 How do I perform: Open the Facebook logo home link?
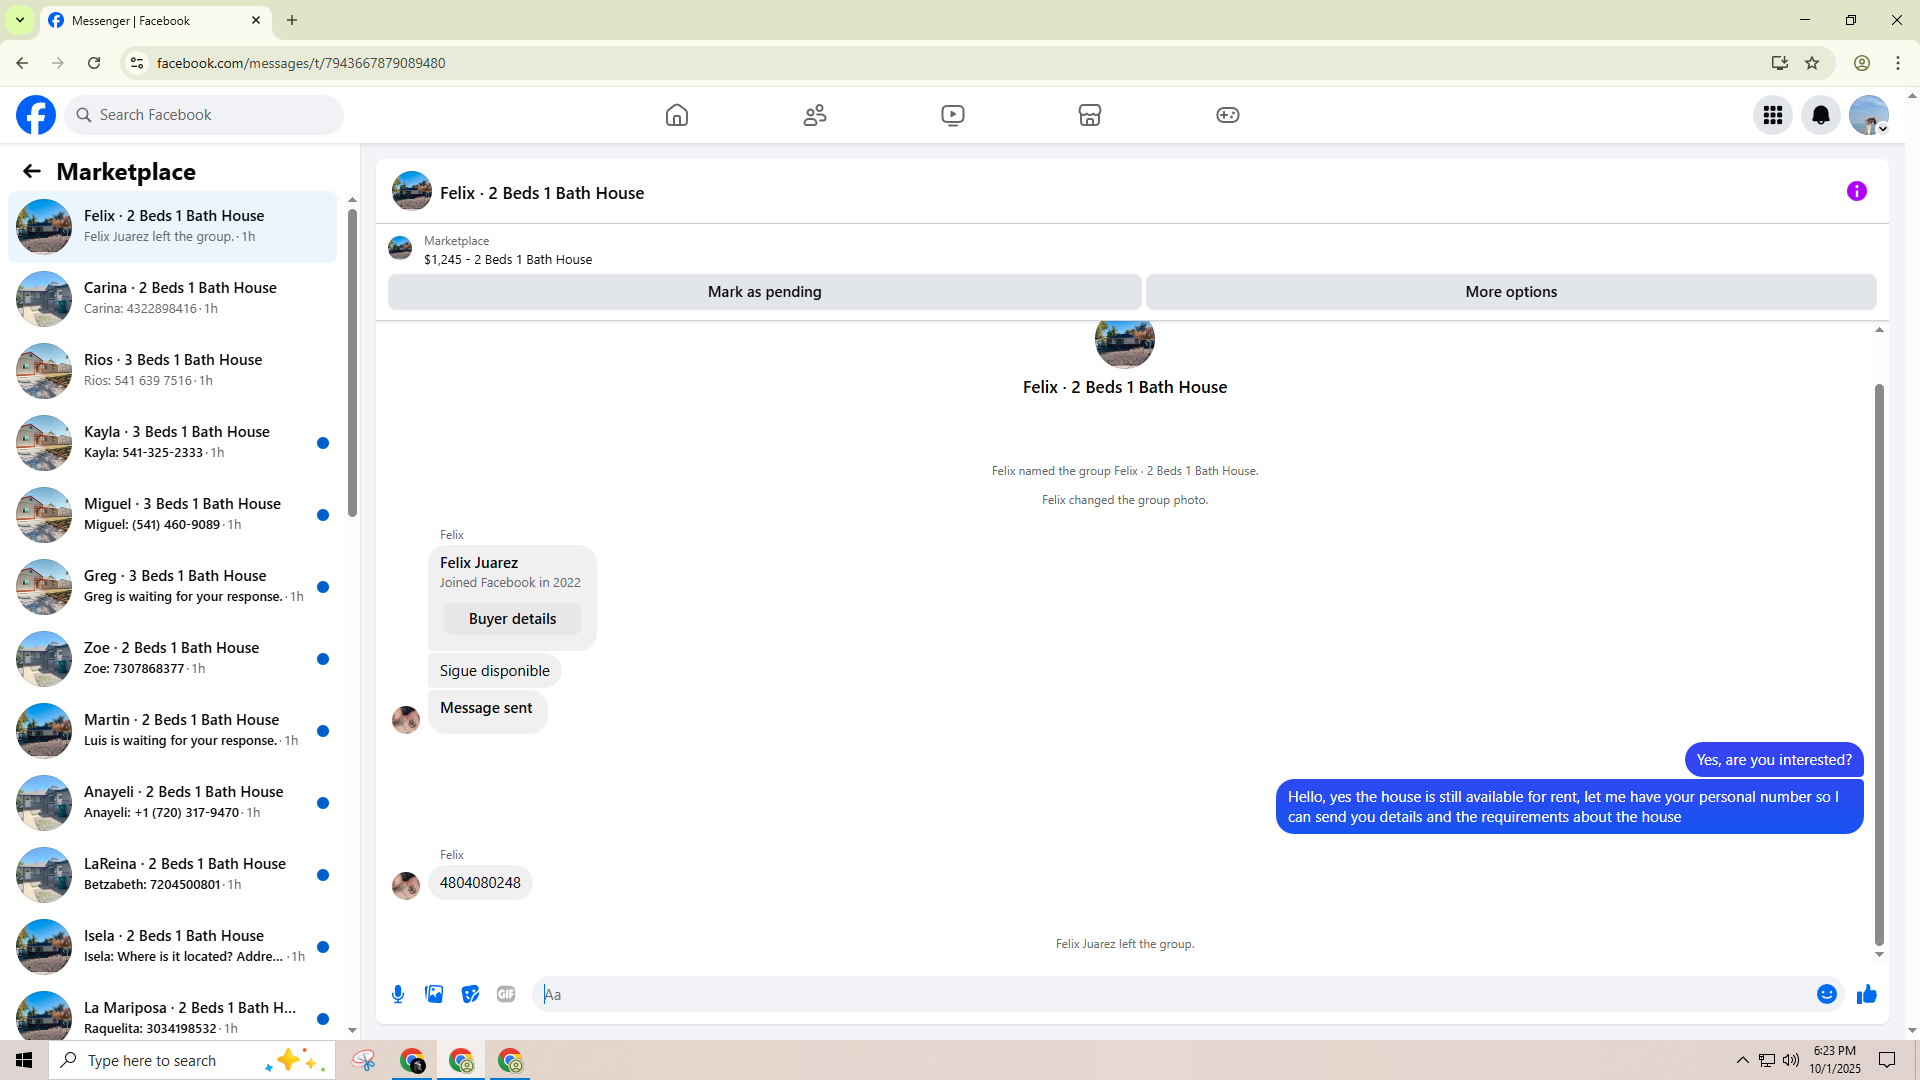[36, 115]
